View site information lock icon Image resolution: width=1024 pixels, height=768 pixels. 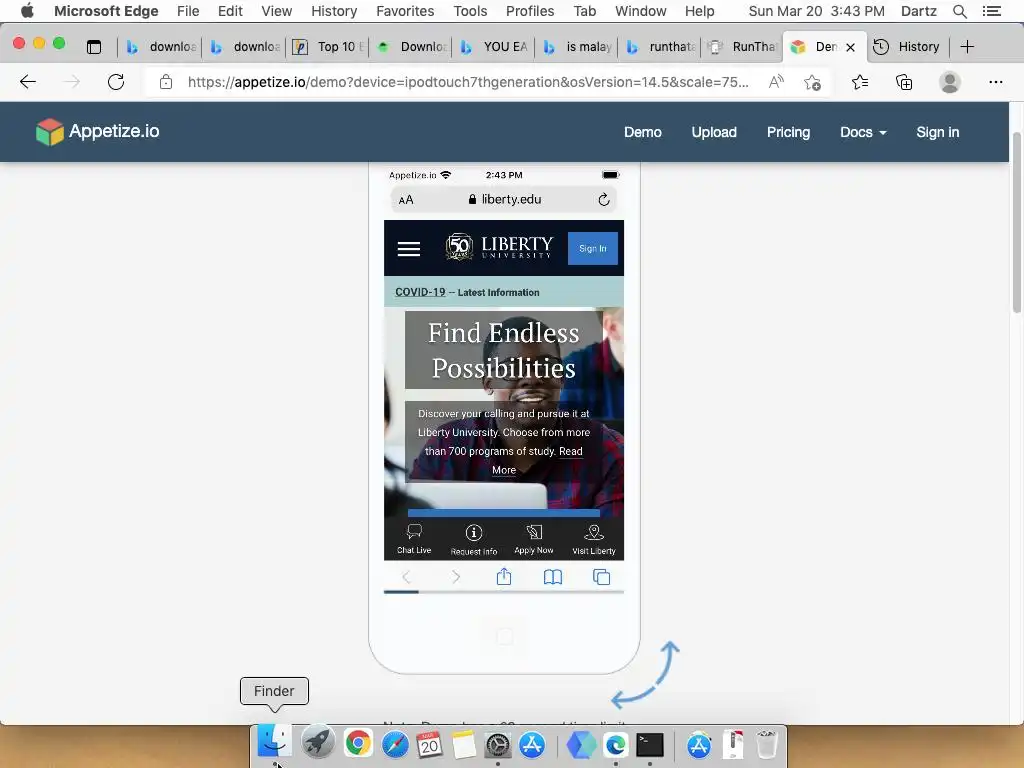click(166, 82)
